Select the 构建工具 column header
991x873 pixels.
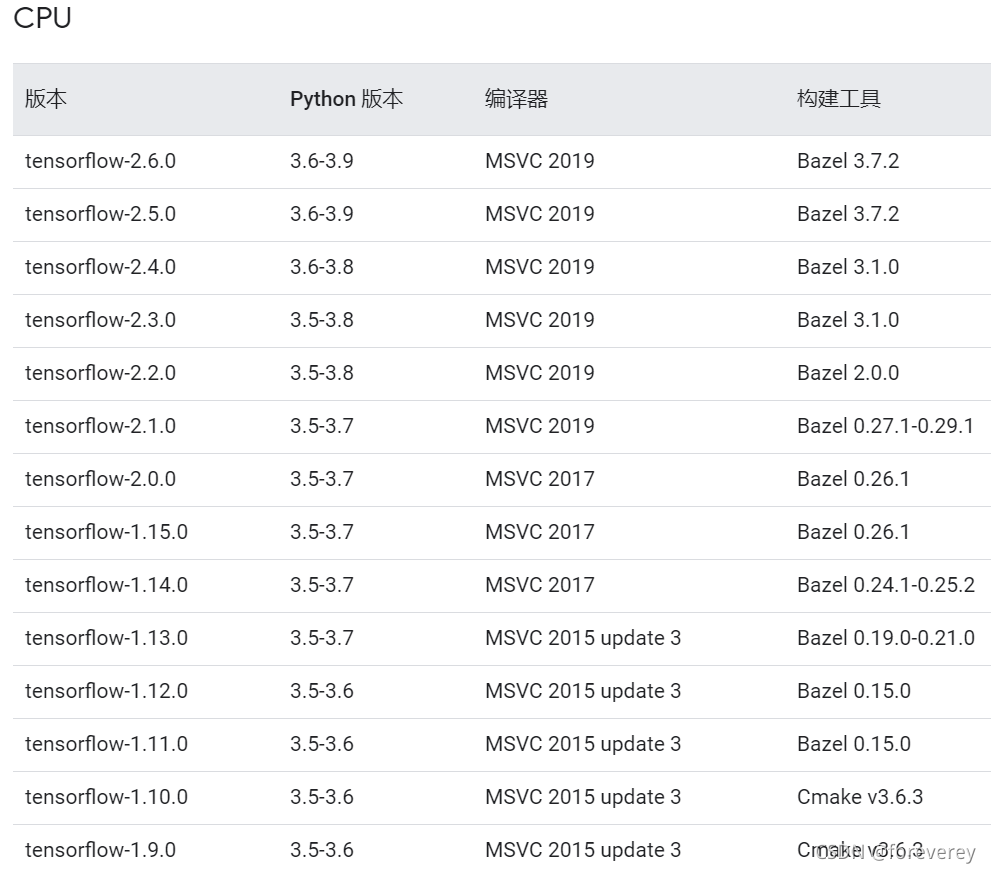click(839, 99)
